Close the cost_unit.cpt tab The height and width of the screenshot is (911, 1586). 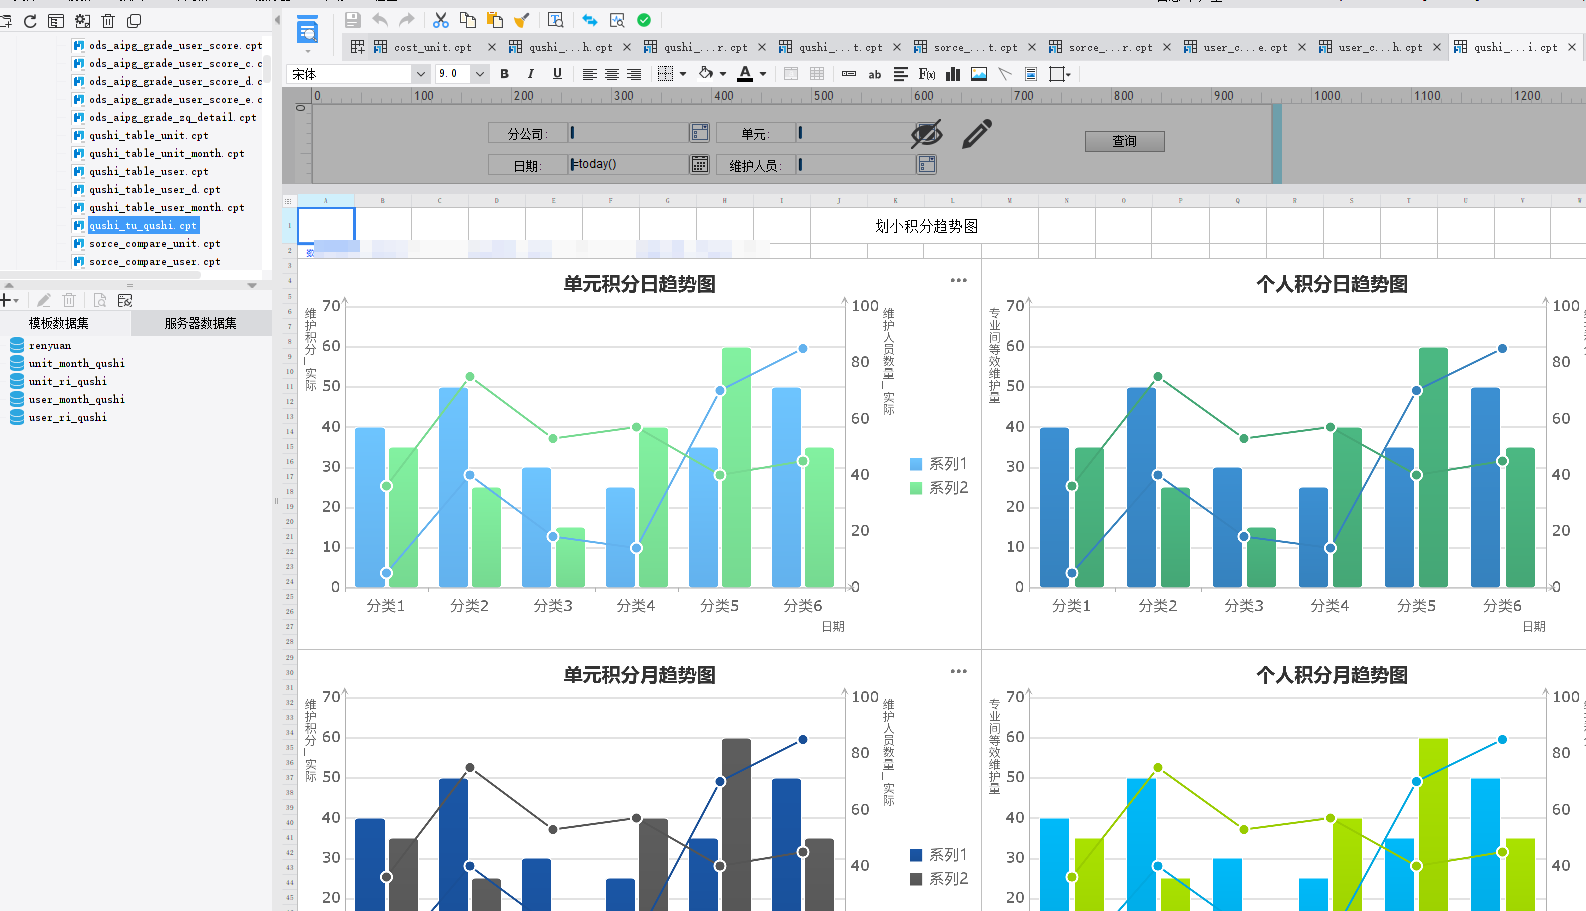pos(492,47)
